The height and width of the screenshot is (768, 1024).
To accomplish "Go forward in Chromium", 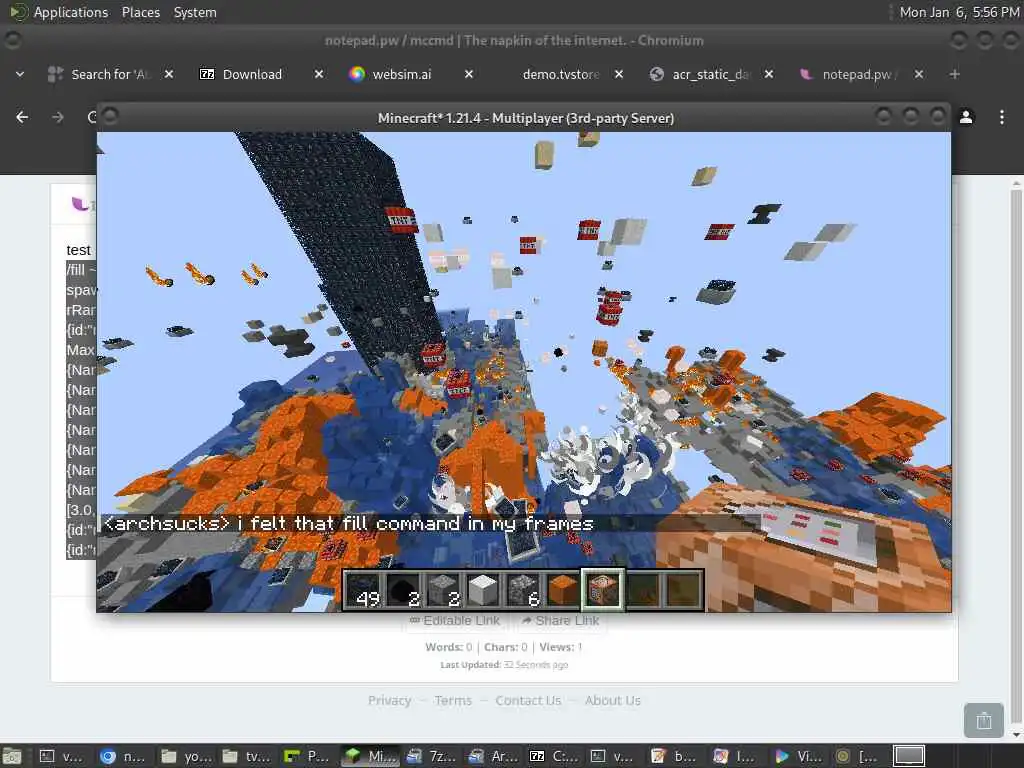I will coord(58,117).
